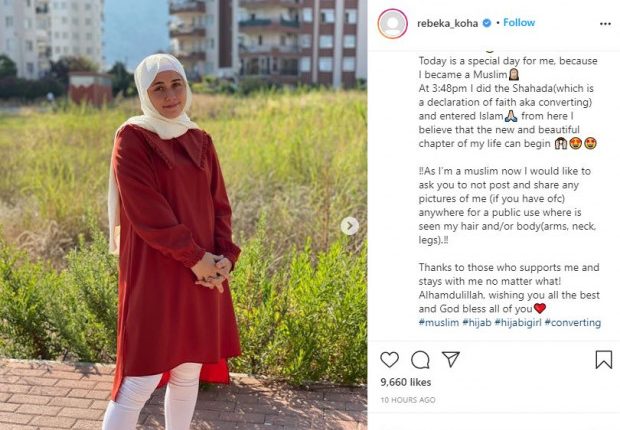620x430 pixels.
Task: Like the post with the heart icon
Action: coord(389,360)
